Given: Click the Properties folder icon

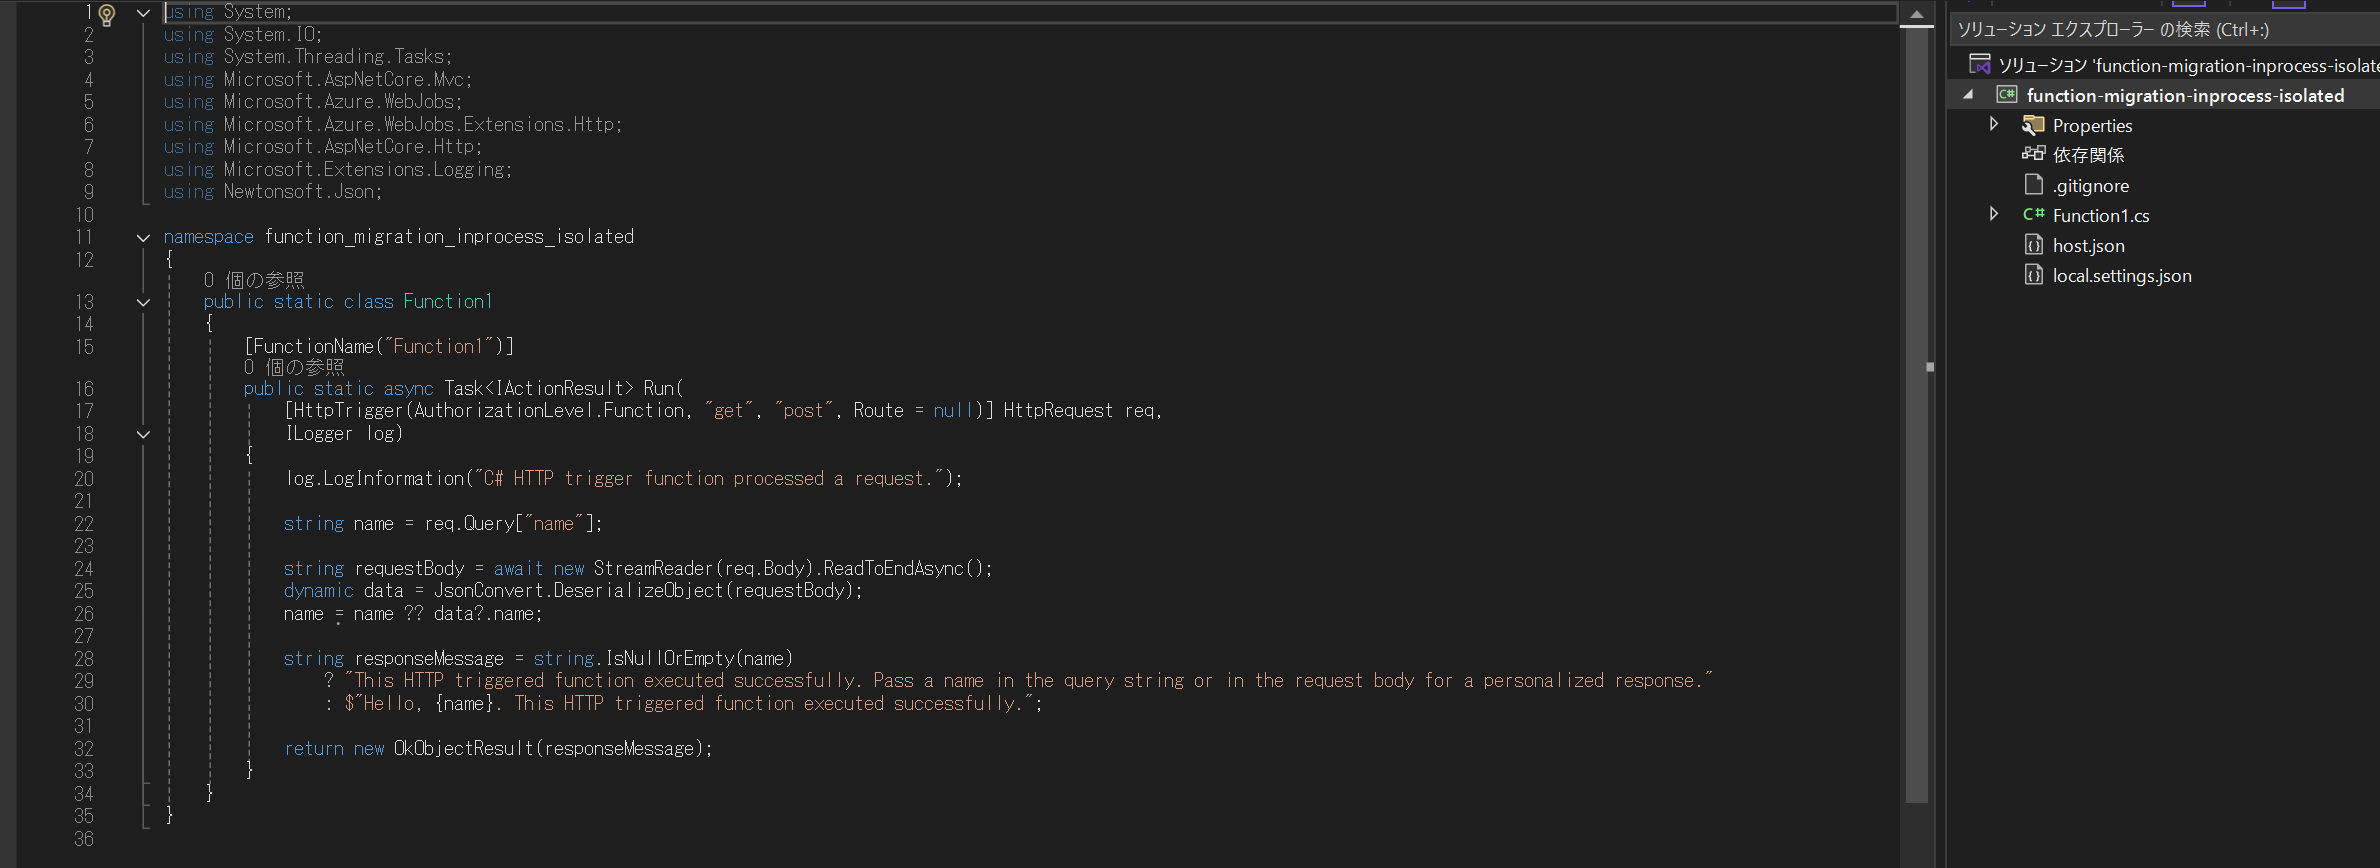Looking at the screenshot, I should pos(2033,125).
